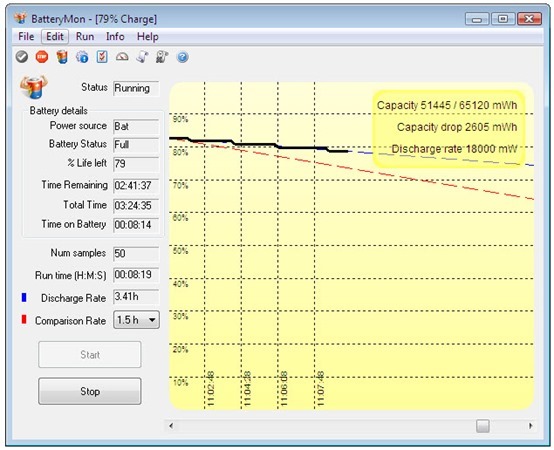Click the 10% axis label on graph
The width and height of the screenshot is (554, 450).
(180, 383)
